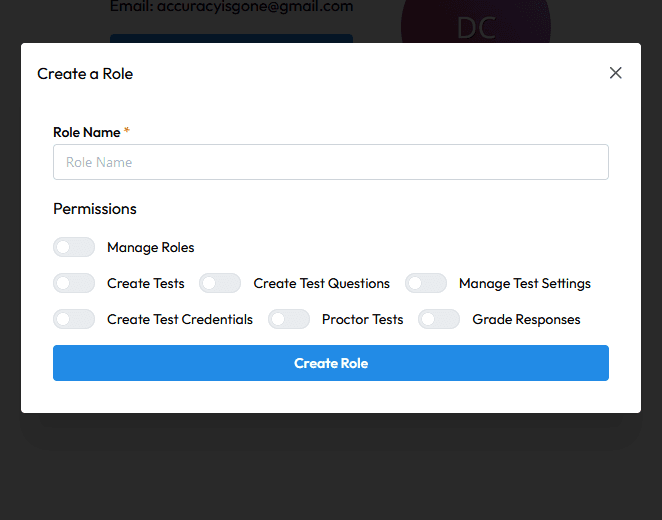Turn on the Create Tests switch
This screenshot has width=662, height=520.
pyautogui.click(x=74, y=283)
